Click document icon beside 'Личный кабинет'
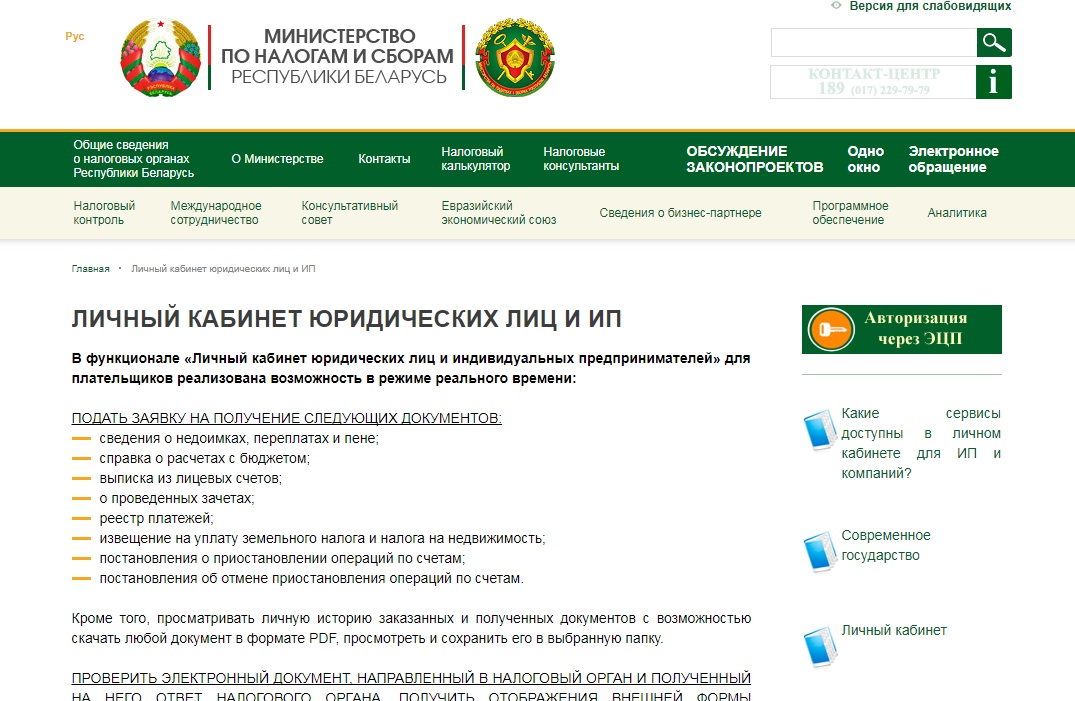The height and width of the screenshot is (701, 1075). pos(820,645)
